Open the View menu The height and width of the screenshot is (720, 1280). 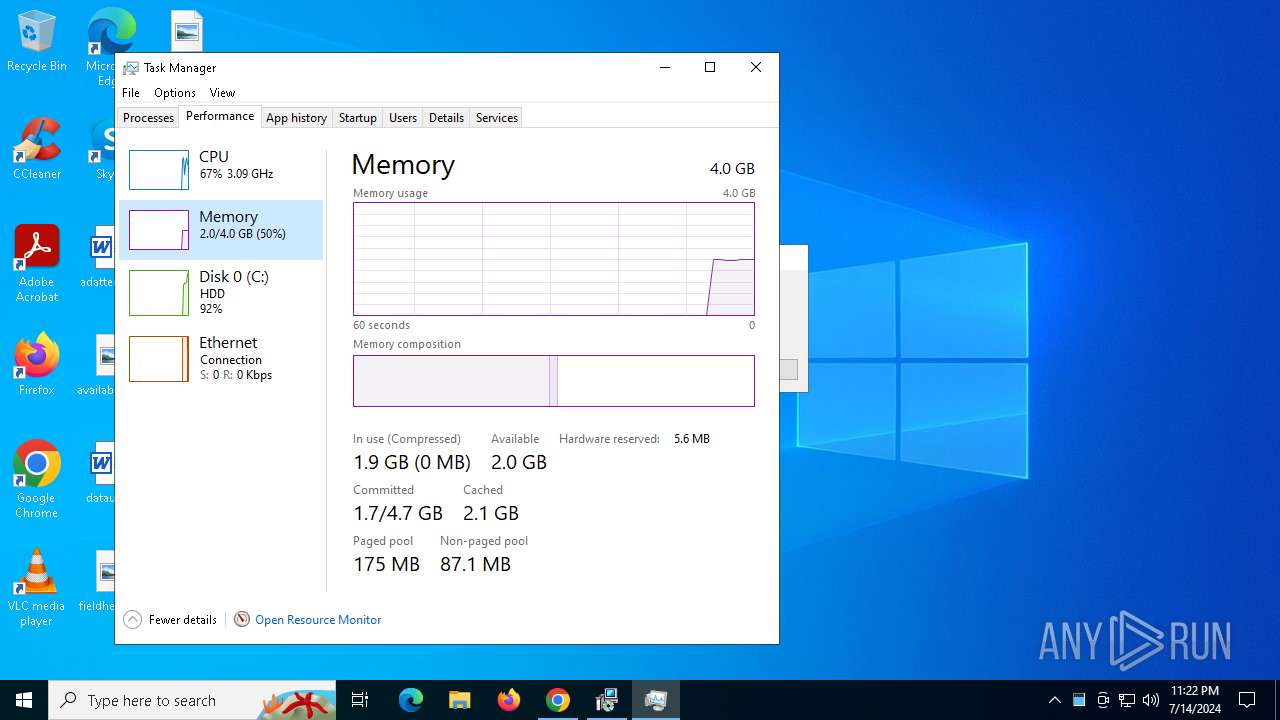pyautogui.click(x=222, y=93)
